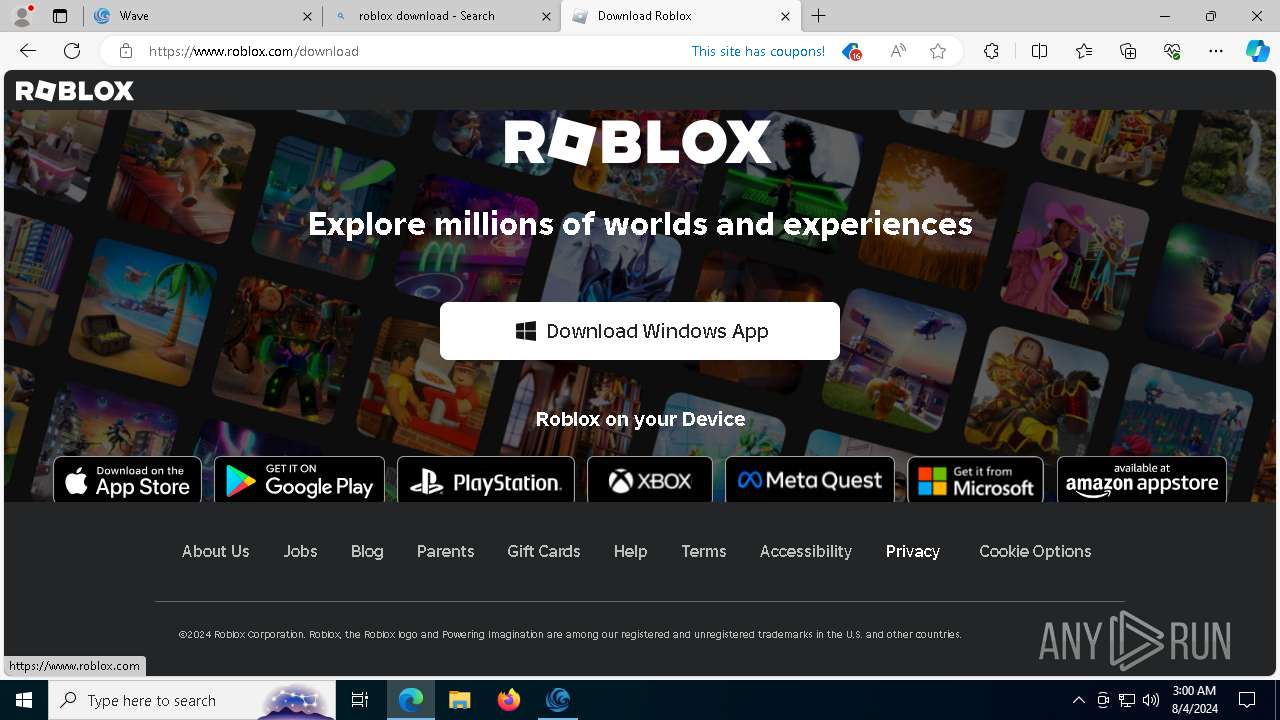Open the About Us footer link
Viewport: 1280px width, 720px height.
[x=216, y=551]
